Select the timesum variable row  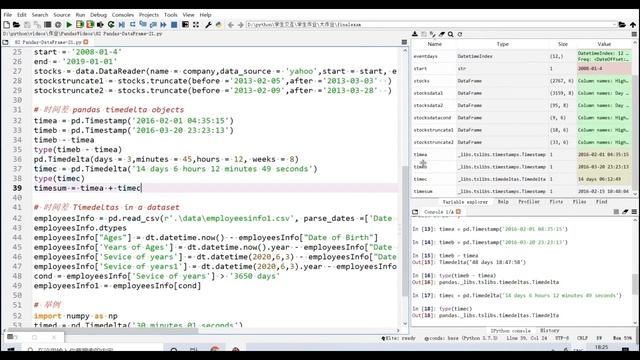(x=522, y=191)
